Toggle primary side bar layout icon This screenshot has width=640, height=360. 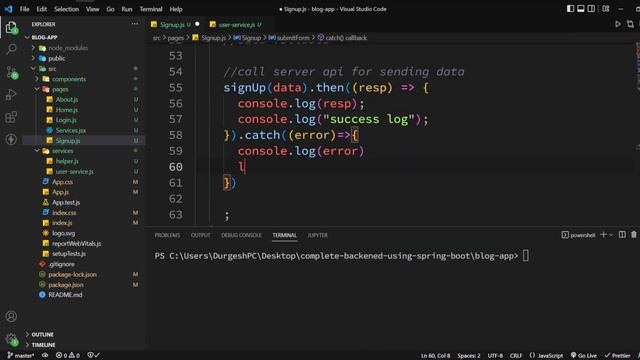click(x=570, y=9)
